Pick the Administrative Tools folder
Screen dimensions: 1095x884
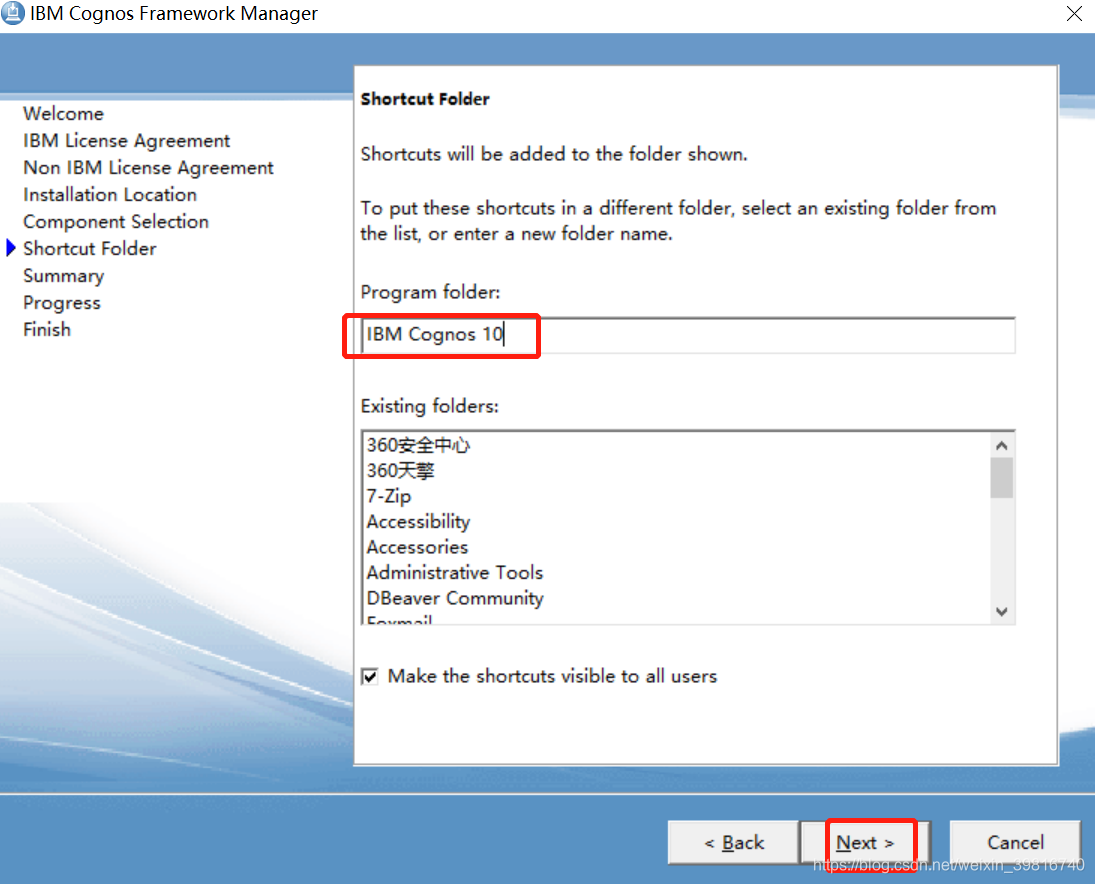(x=455, y=573)
